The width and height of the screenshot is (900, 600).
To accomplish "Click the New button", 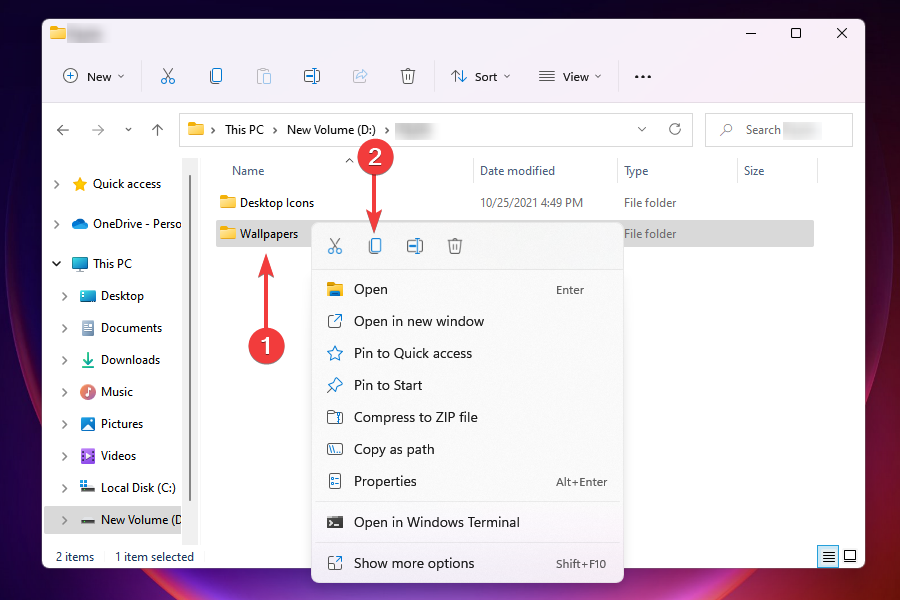I will pyautogui.click(x=94, y=76).
